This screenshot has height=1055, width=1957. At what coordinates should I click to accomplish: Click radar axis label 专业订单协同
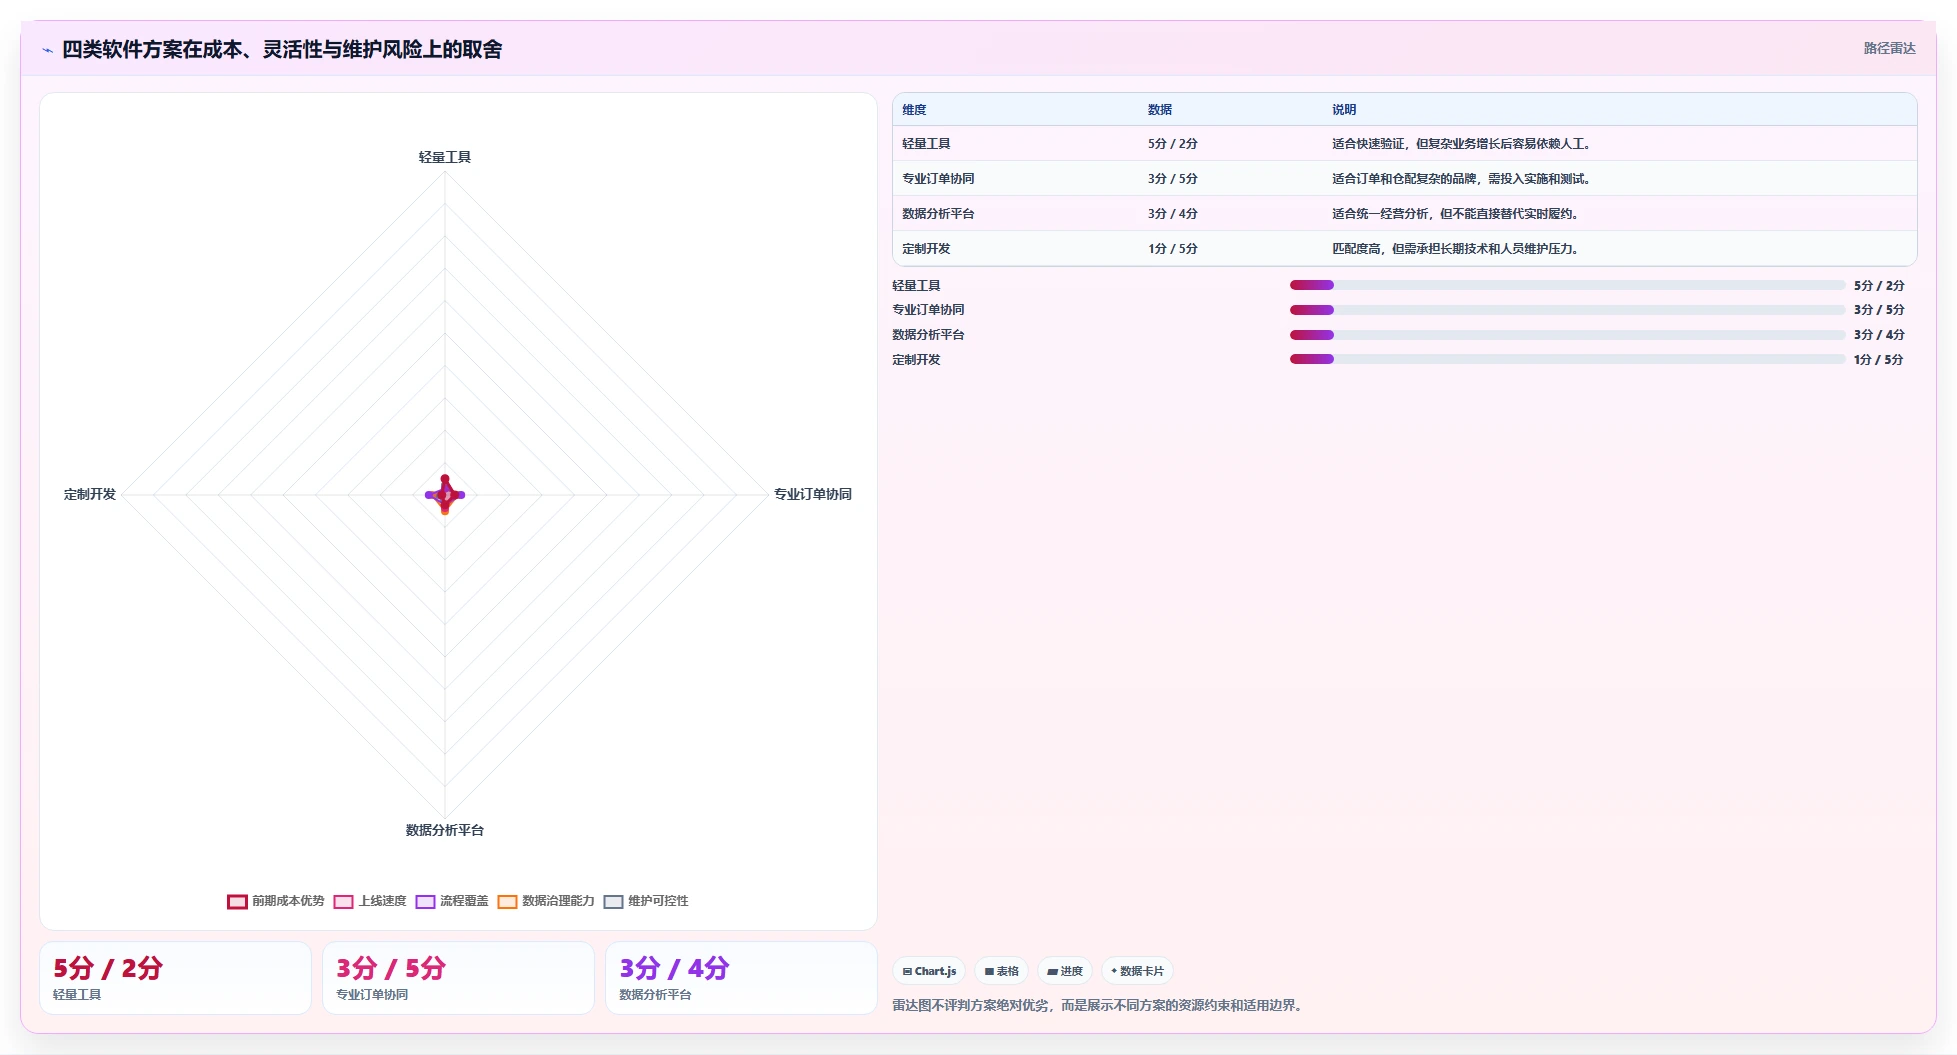point(813,494)
